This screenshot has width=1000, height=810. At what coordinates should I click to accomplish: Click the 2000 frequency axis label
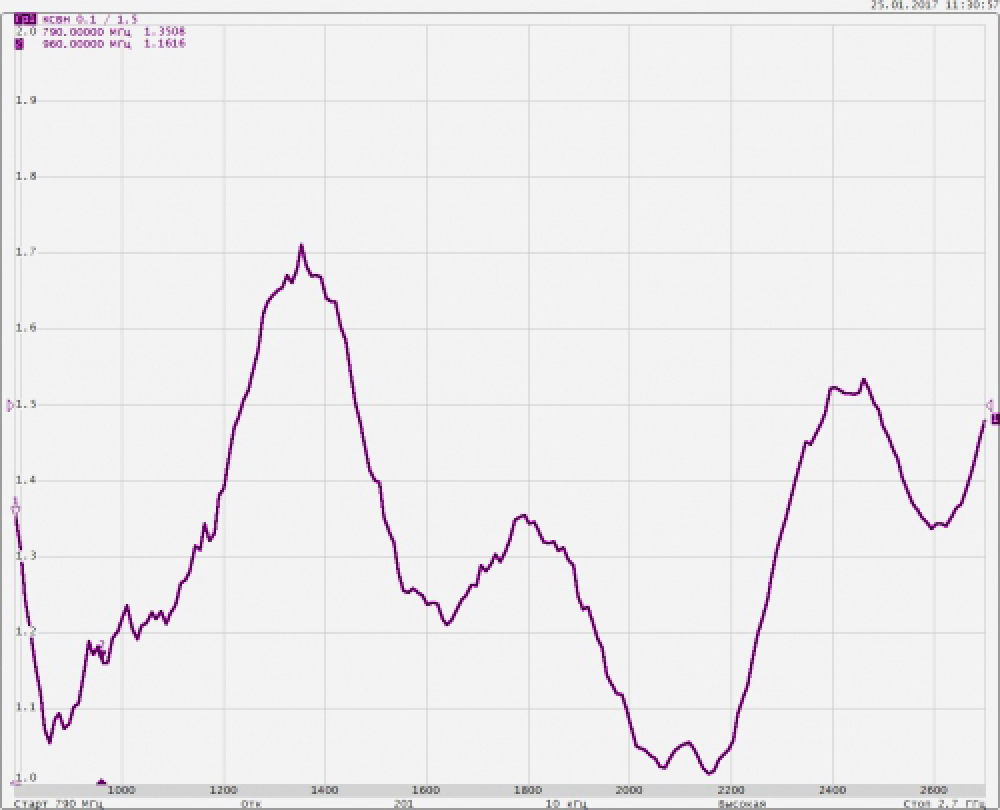pos(629,790)
